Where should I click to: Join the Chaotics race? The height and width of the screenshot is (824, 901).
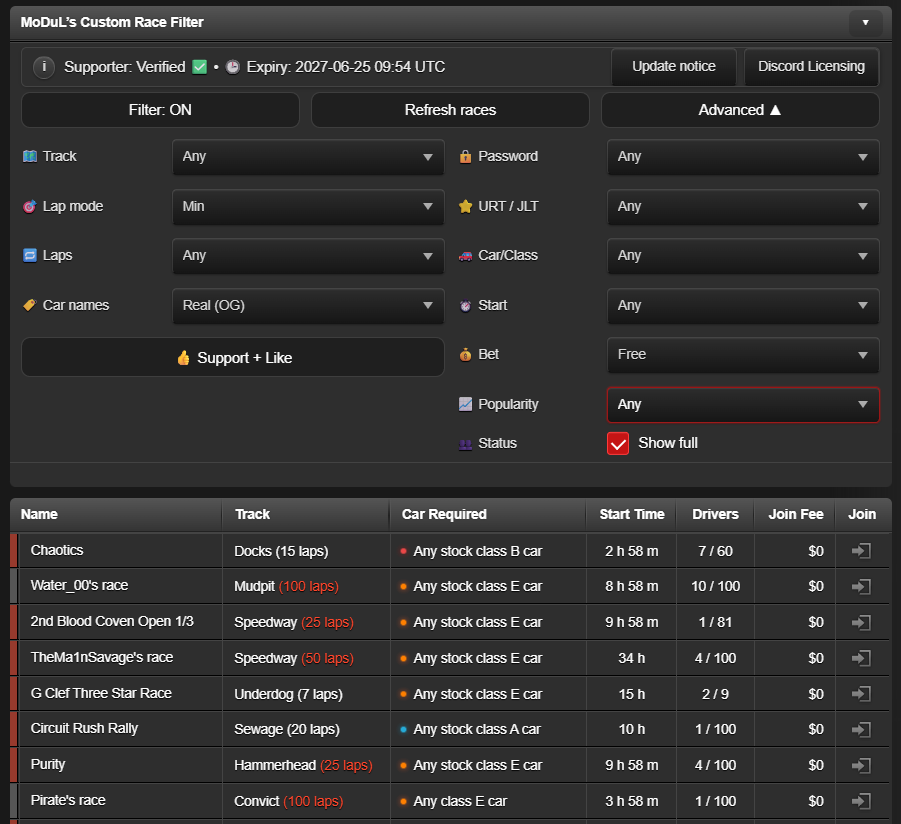coord(861,551)
